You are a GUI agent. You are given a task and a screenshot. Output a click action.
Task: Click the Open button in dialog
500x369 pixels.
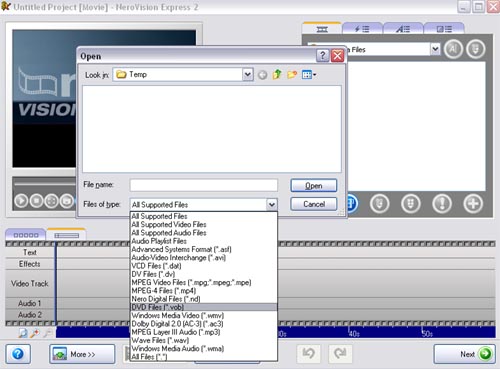click(314, 186)
